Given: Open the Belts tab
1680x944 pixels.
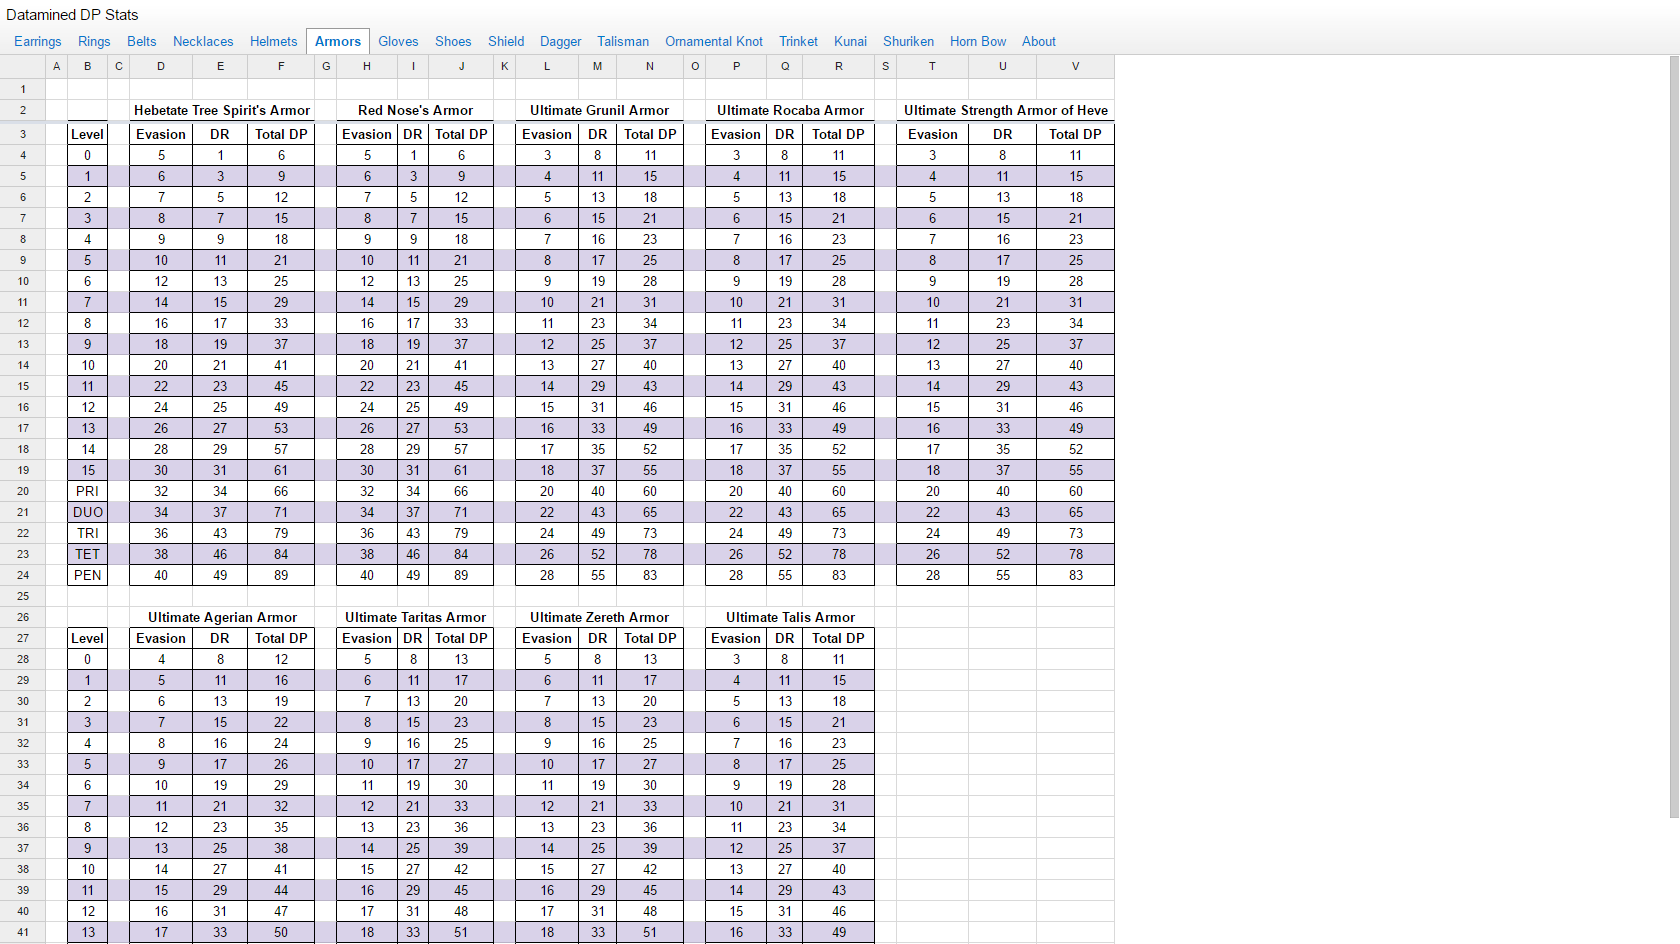Looking at the screenshot, I should click(x=142, y=41).
